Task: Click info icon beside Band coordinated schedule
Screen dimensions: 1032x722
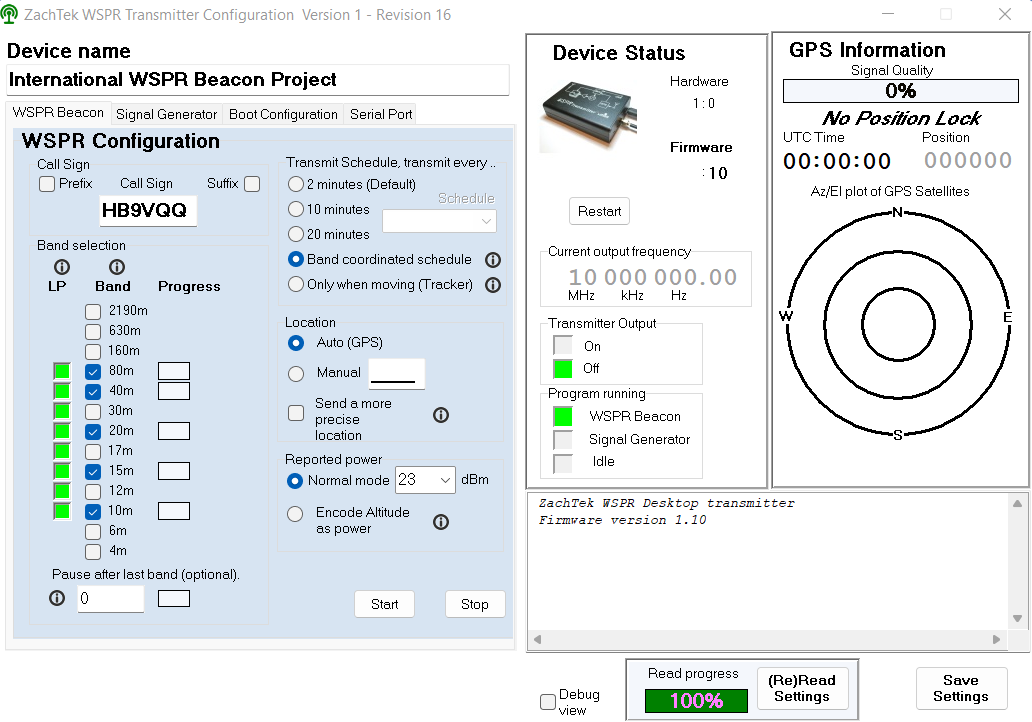Action: point(493,260)
